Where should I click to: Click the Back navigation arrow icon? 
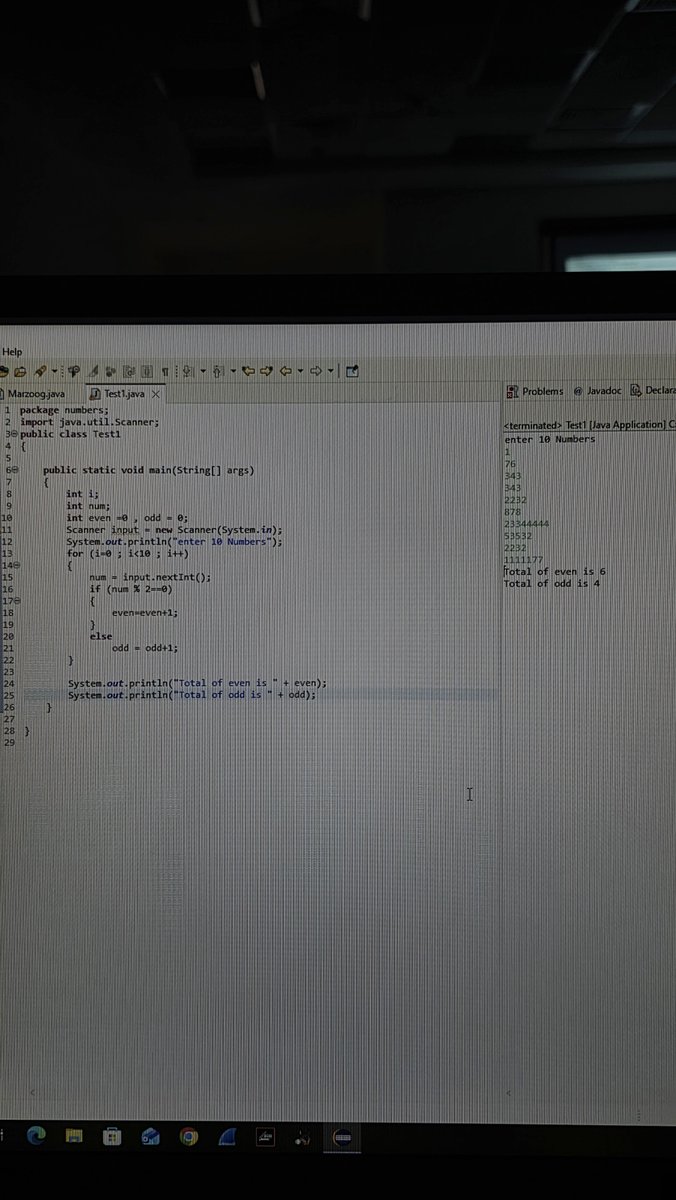[x=285, y=371]
